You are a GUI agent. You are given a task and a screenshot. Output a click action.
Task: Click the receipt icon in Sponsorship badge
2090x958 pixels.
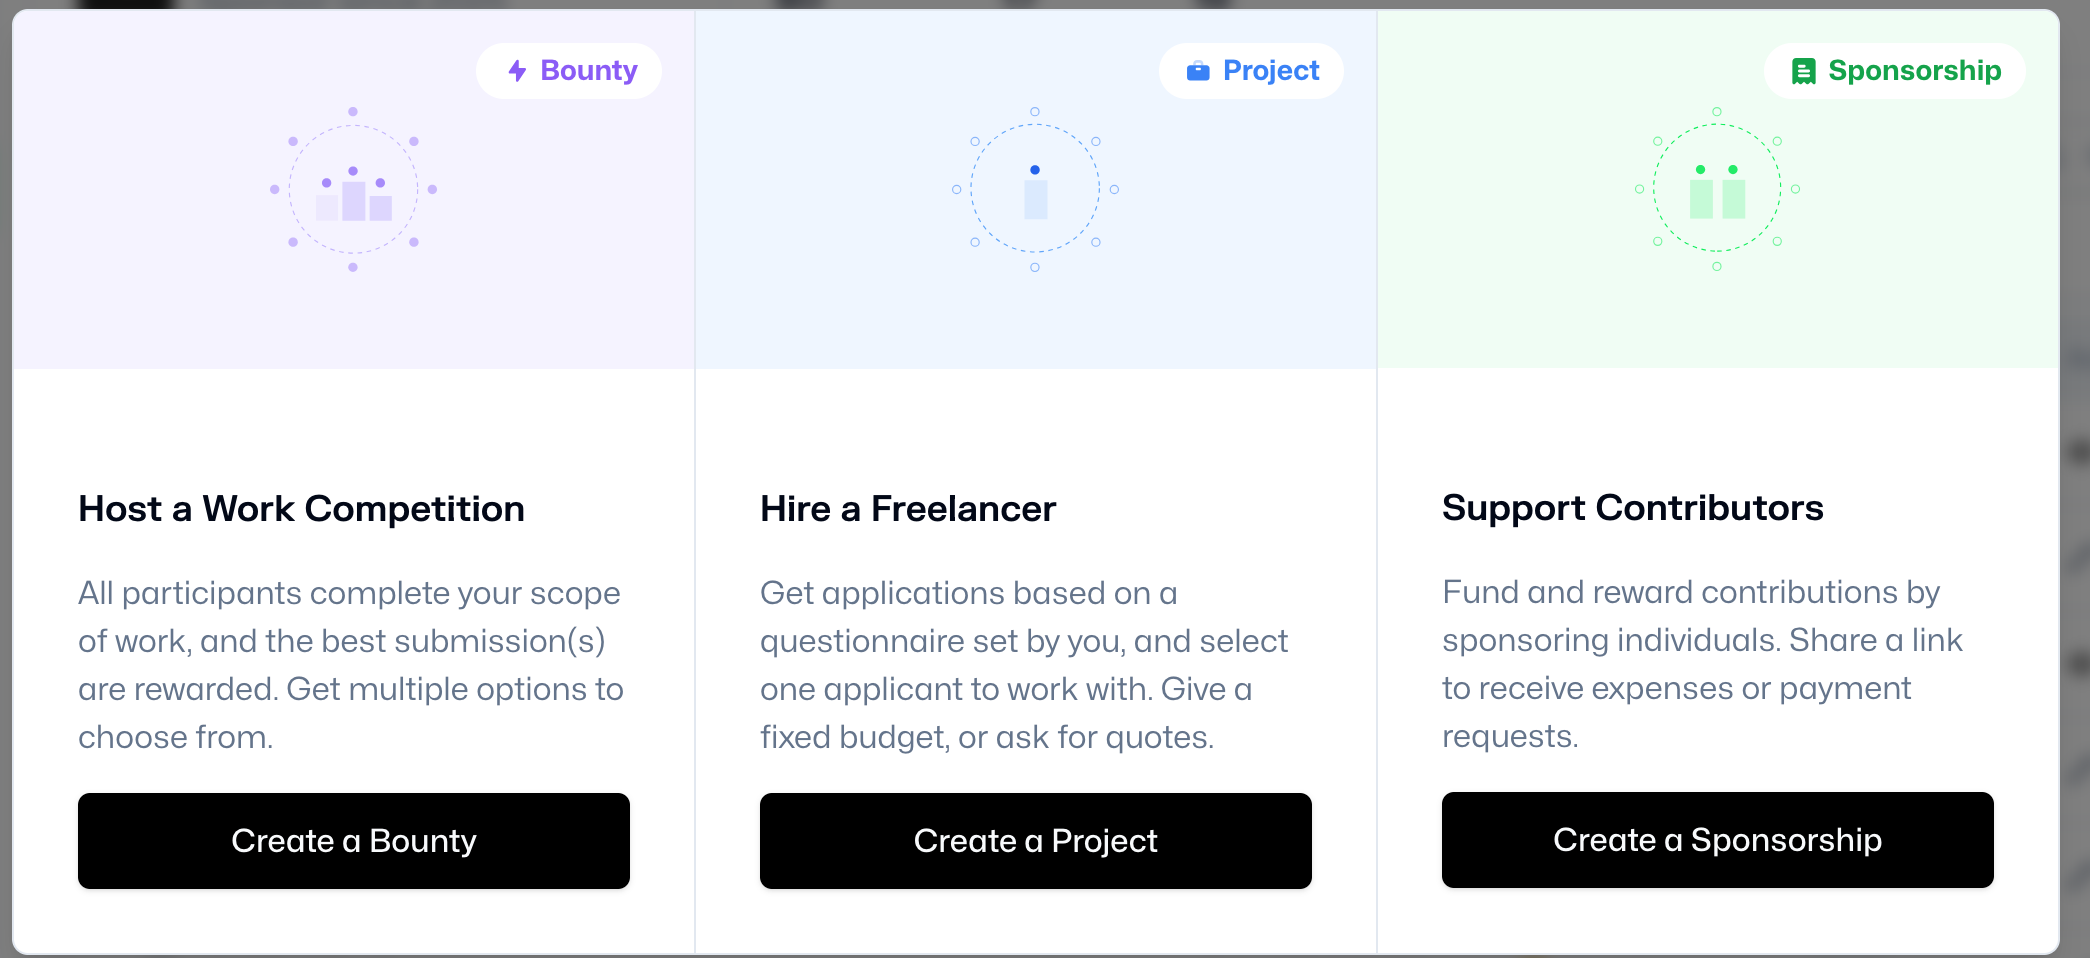[1803, 71]
